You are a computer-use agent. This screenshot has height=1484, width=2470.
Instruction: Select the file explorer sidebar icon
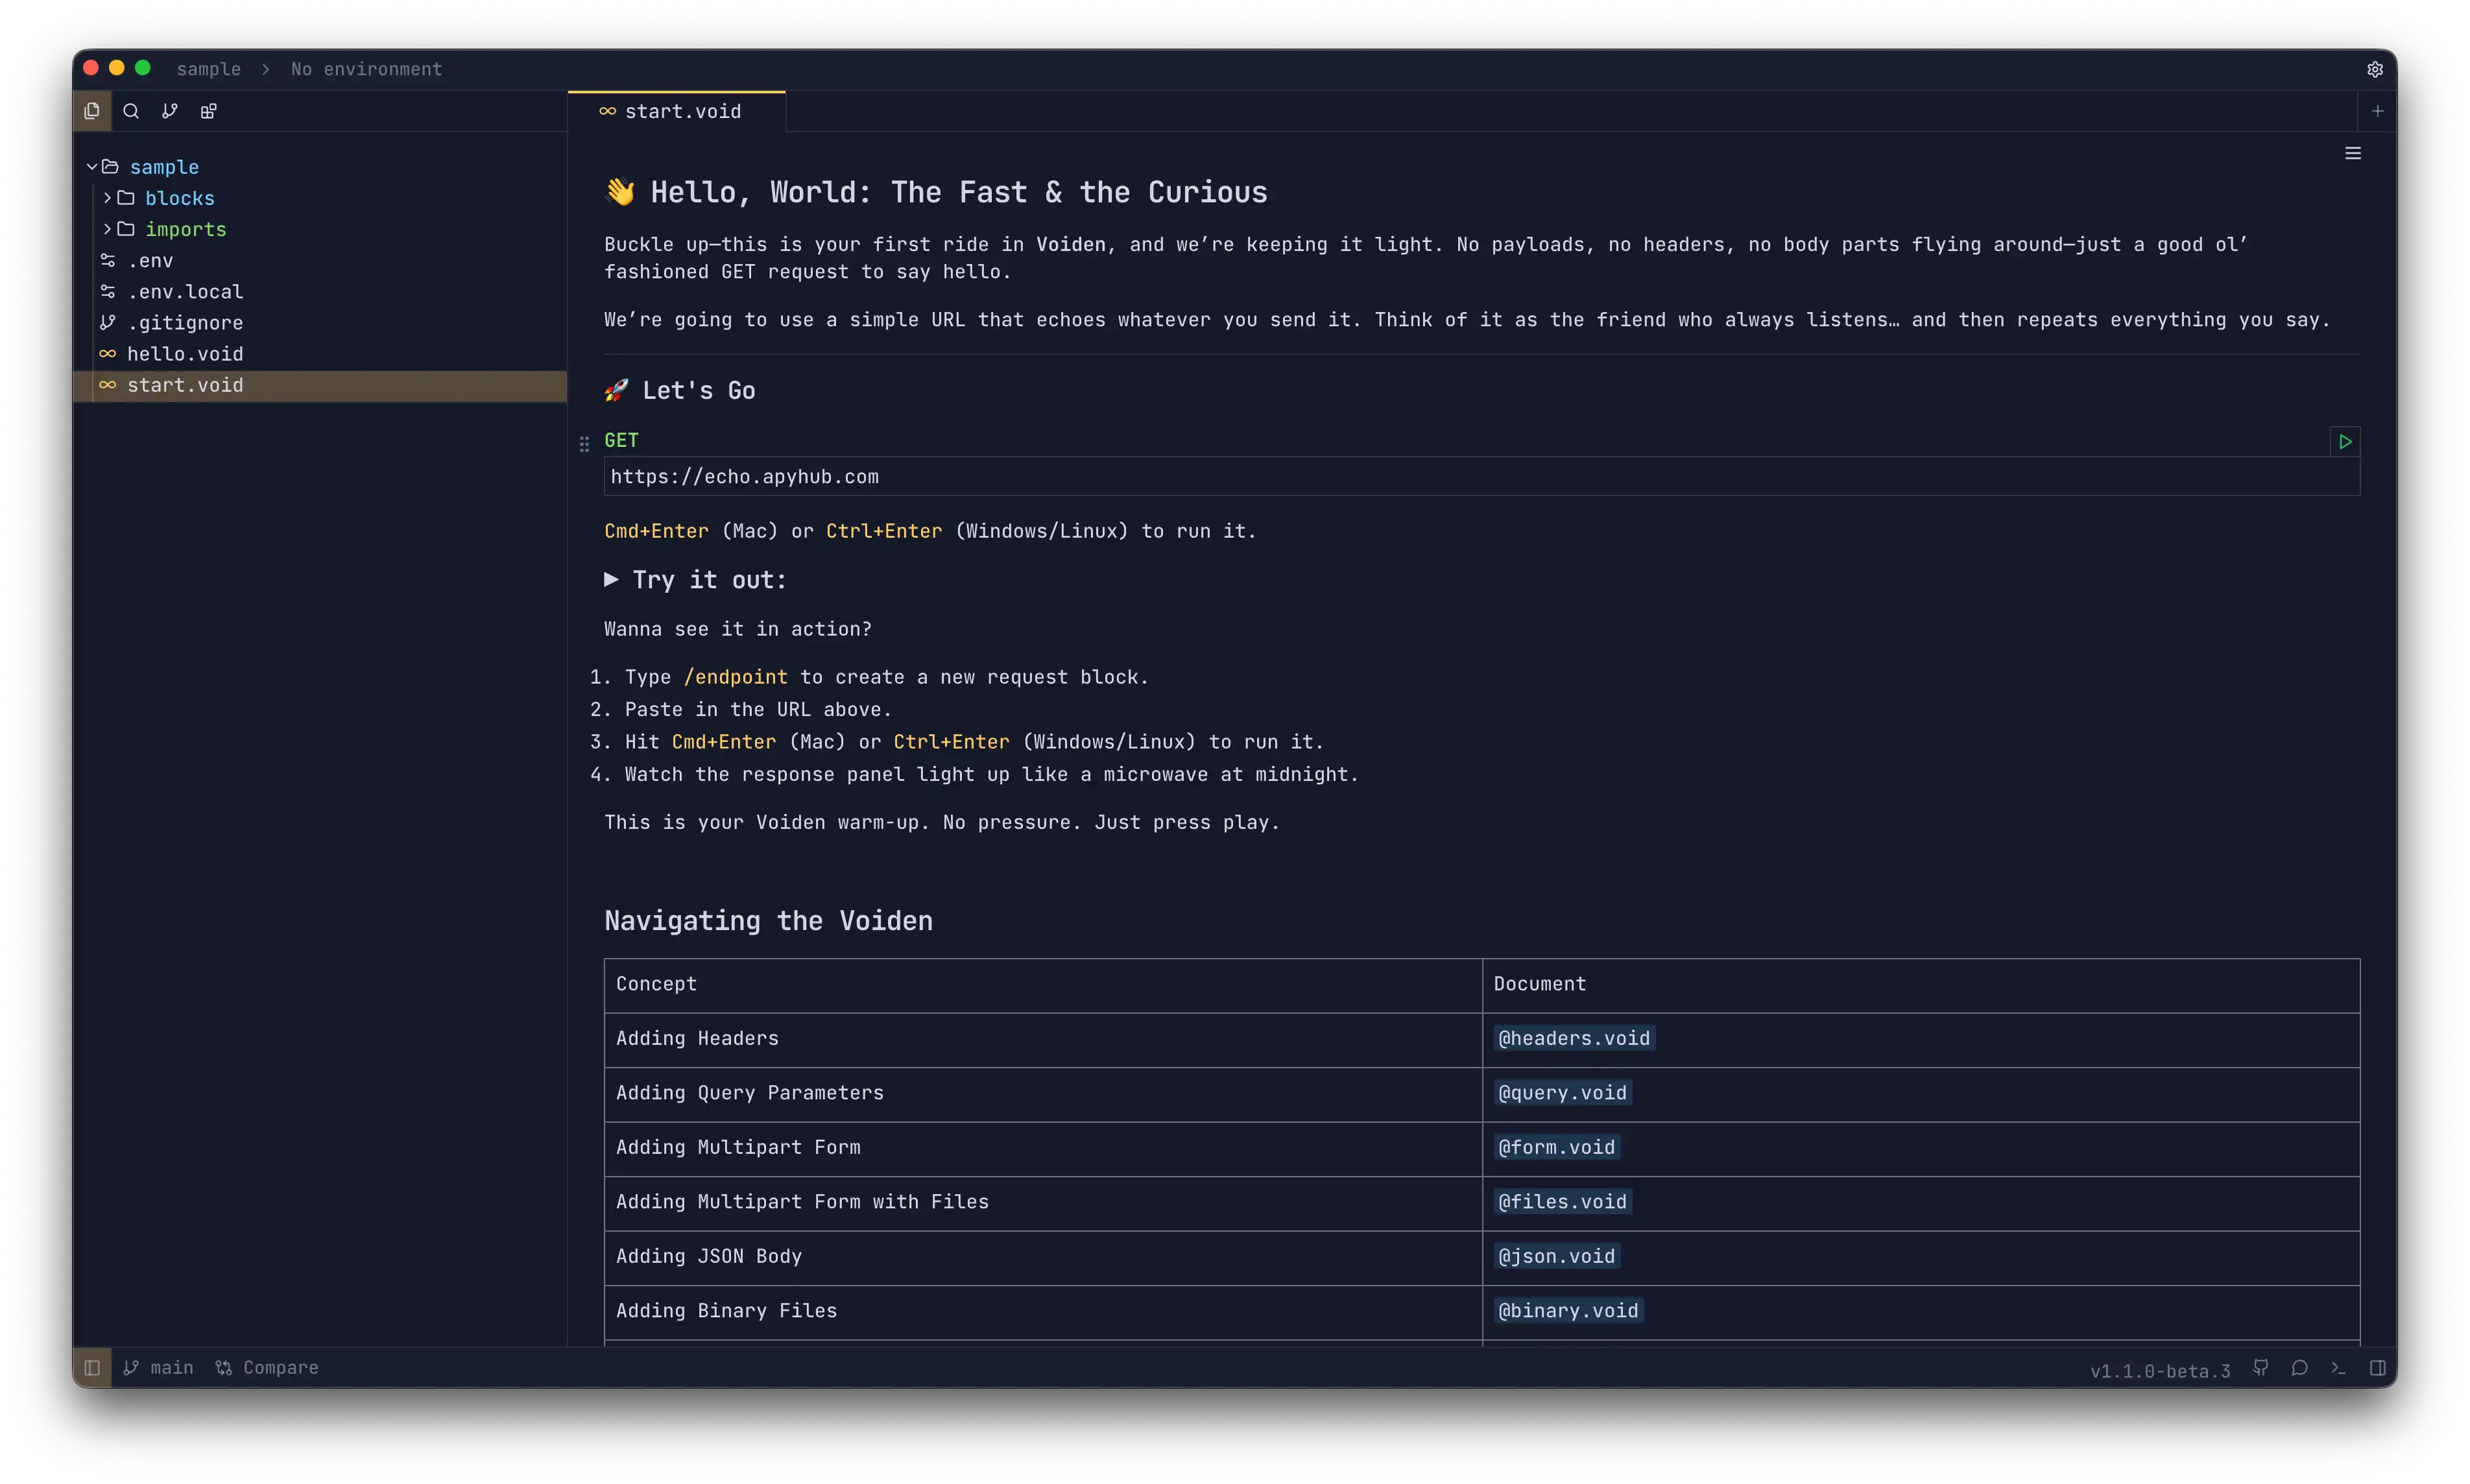(x=92, y=111)
